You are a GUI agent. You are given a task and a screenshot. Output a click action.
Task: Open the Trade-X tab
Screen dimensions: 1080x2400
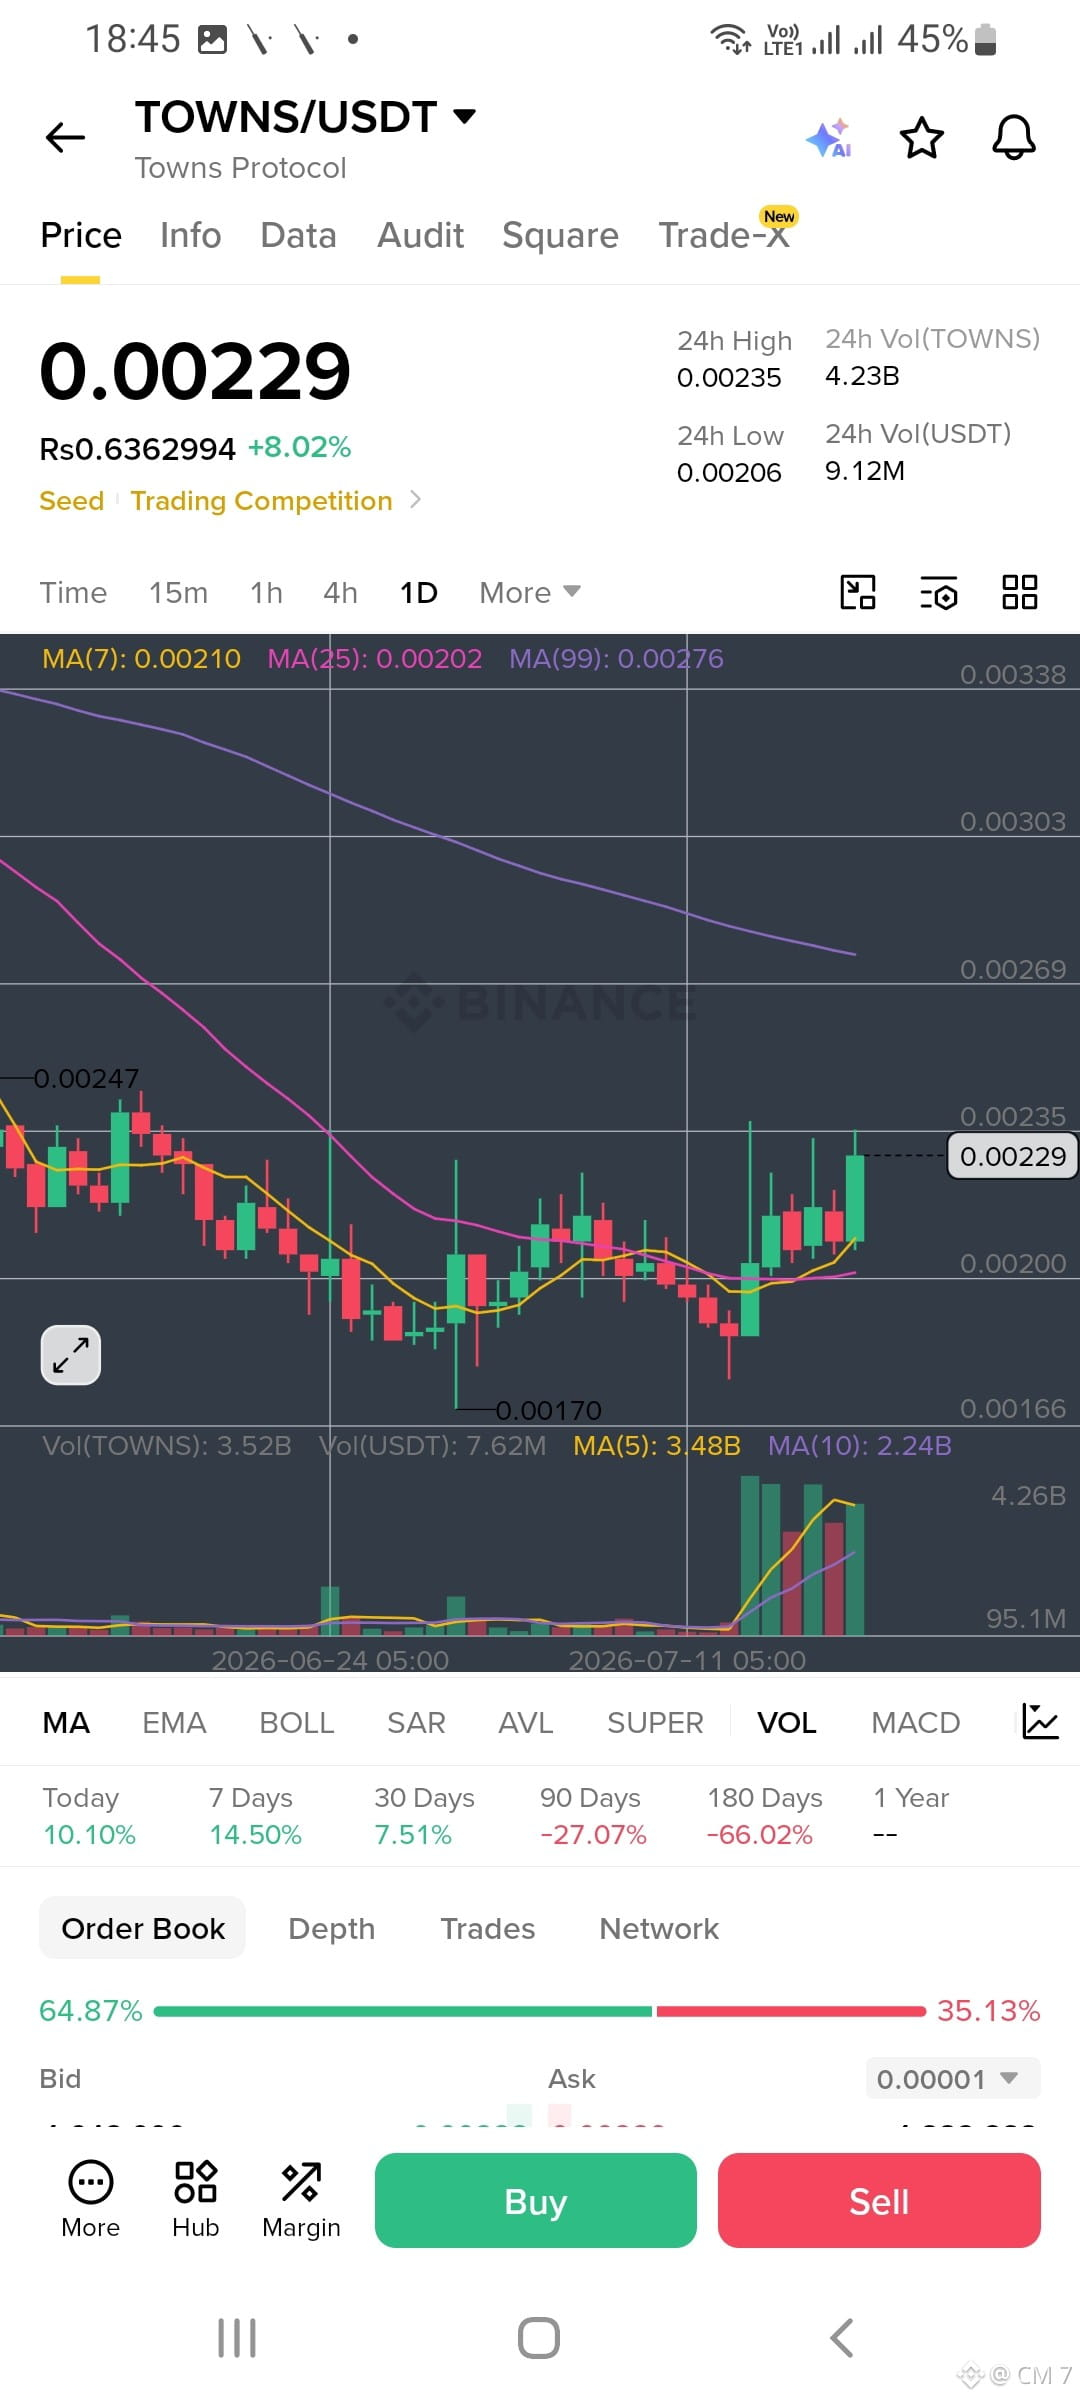724,235
